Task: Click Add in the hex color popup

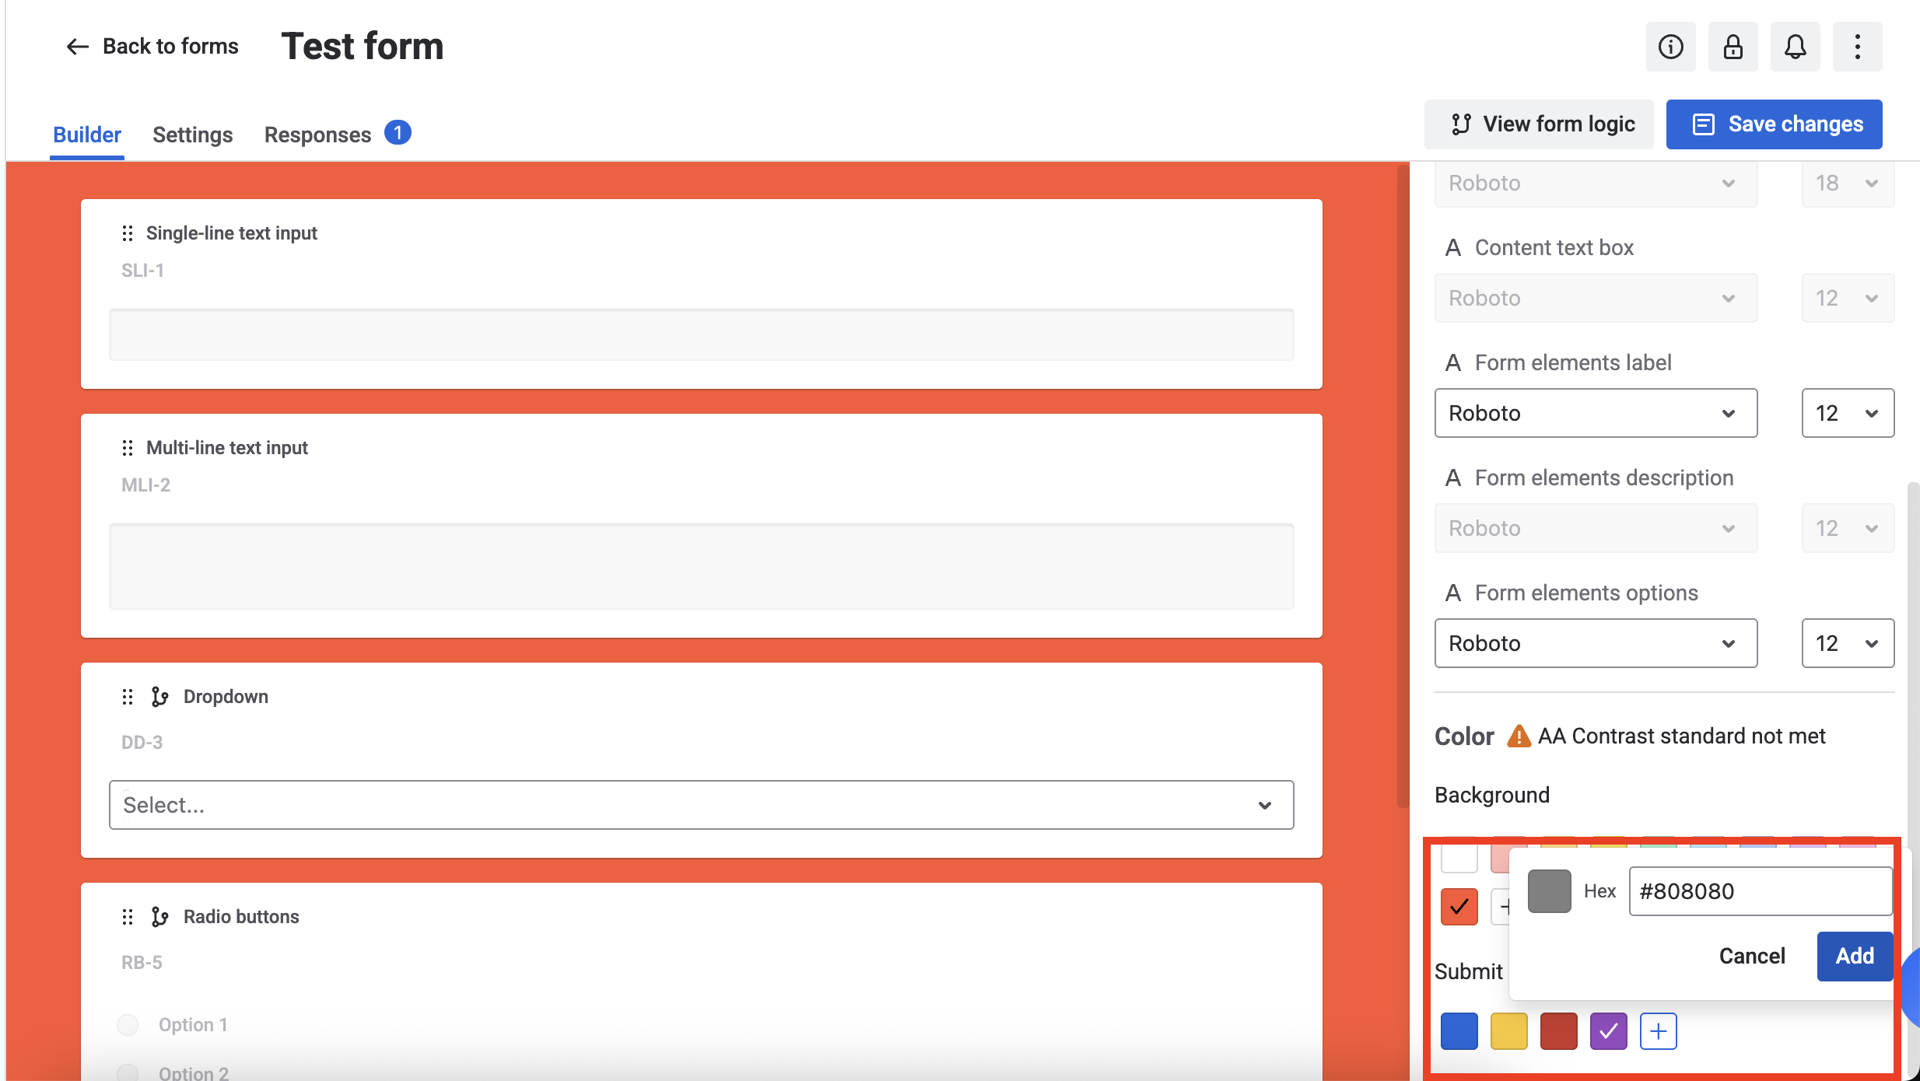Action: click(1854, 956)
